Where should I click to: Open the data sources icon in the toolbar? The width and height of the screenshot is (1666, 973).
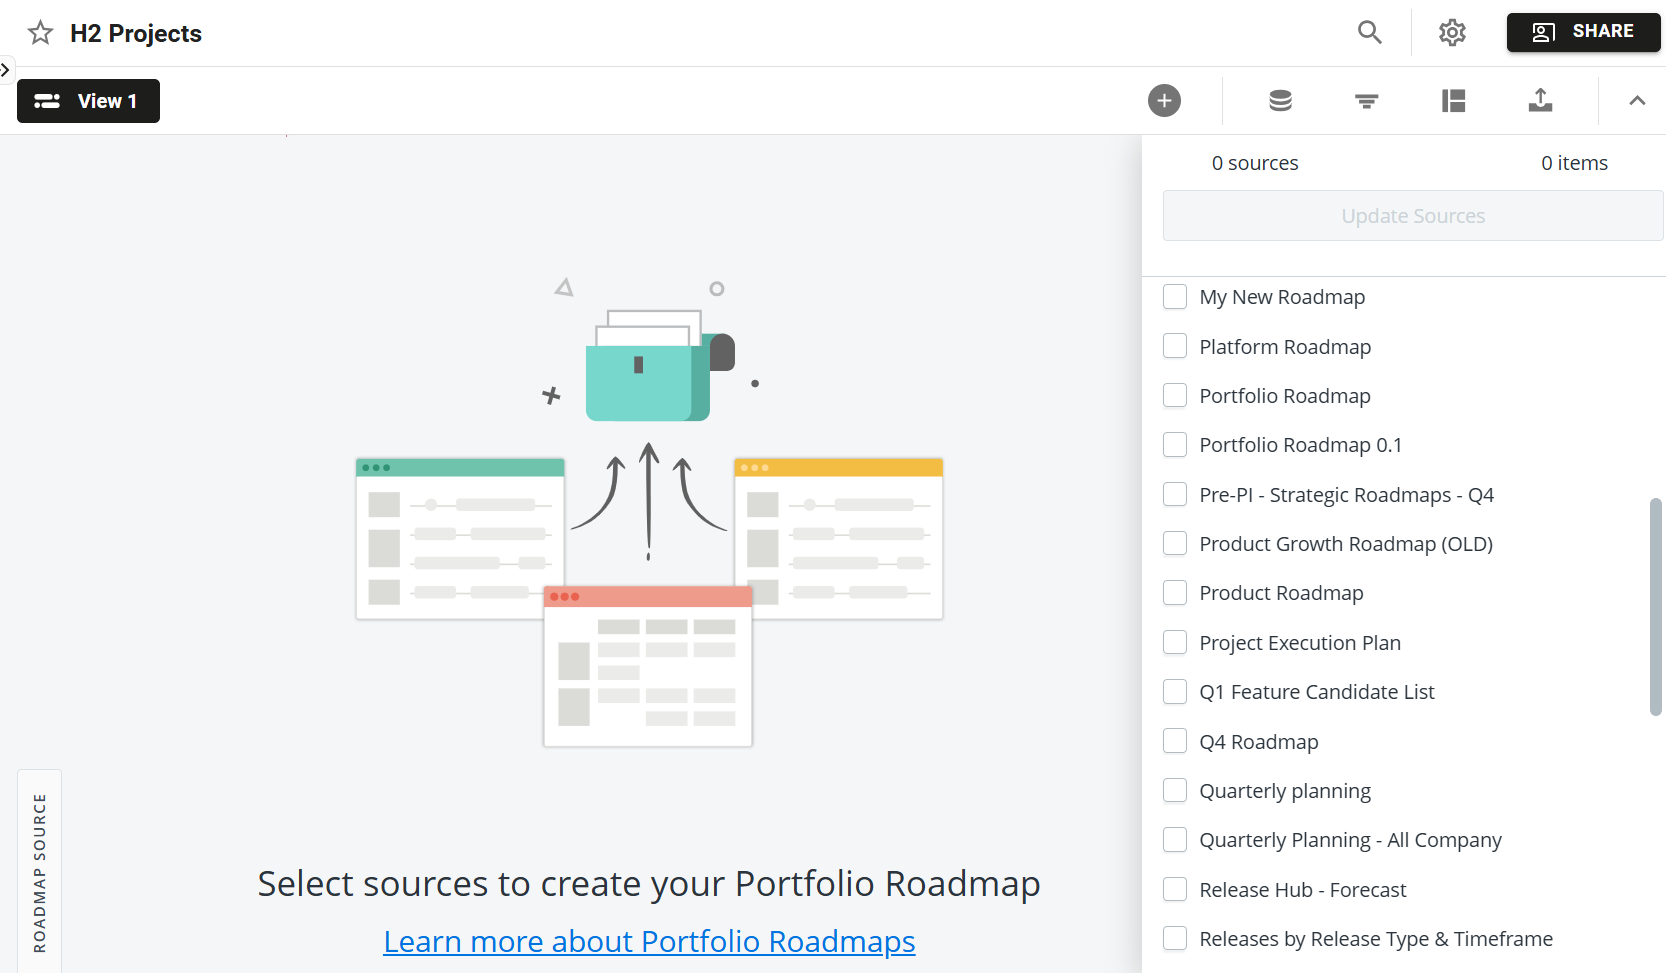[1280, 101]
